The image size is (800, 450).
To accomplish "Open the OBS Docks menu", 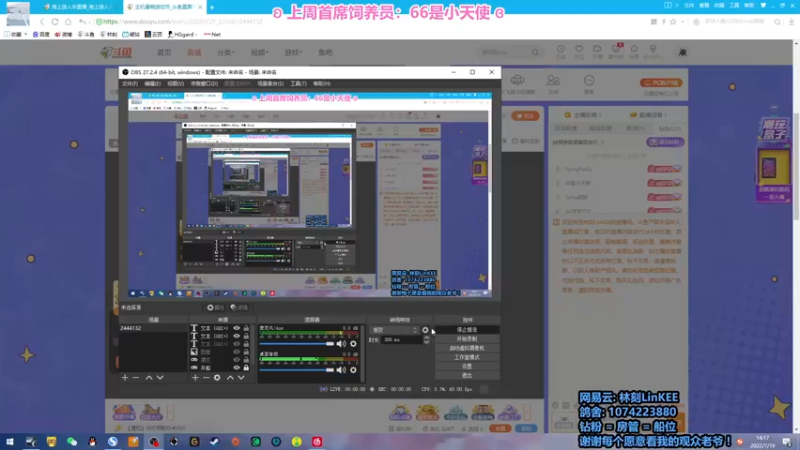I will tap(204, 84).
